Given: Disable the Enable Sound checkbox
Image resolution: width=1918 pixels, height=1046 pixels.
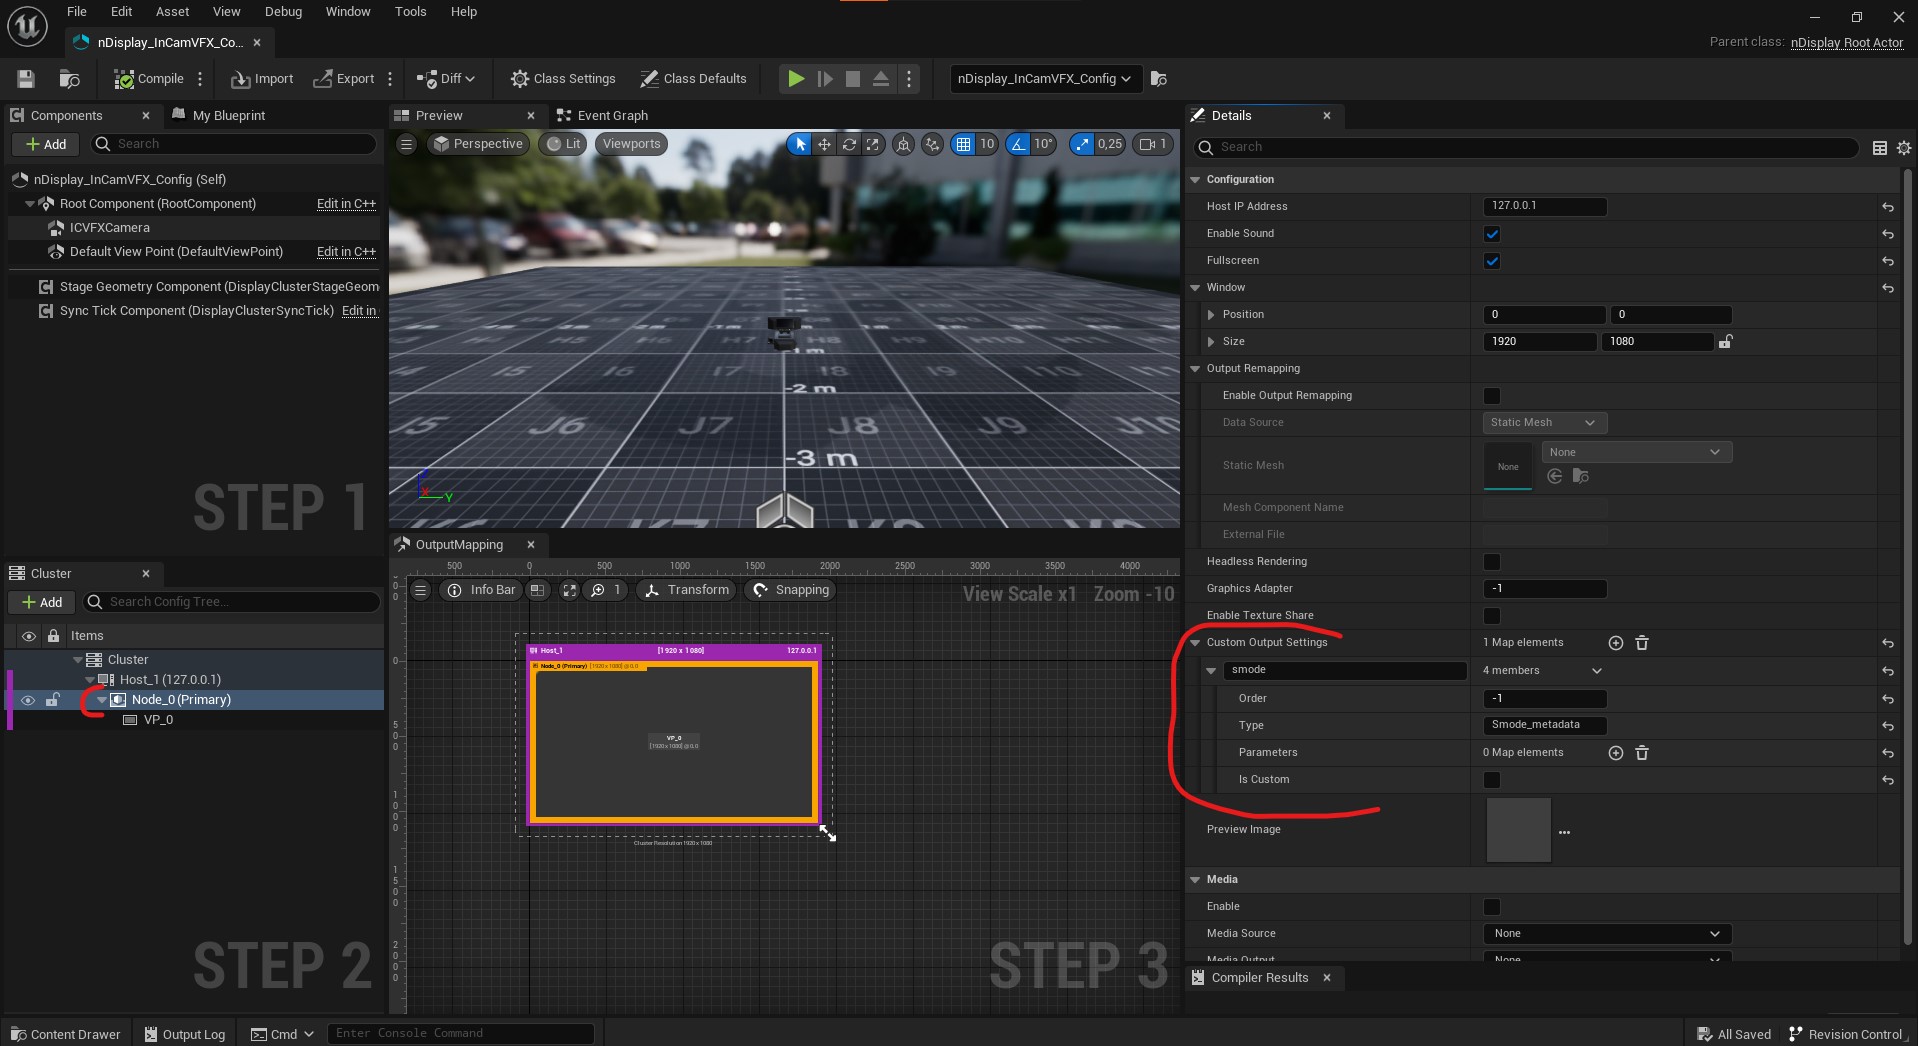Looking at the screenshot, I should (x=1491, y=234).
